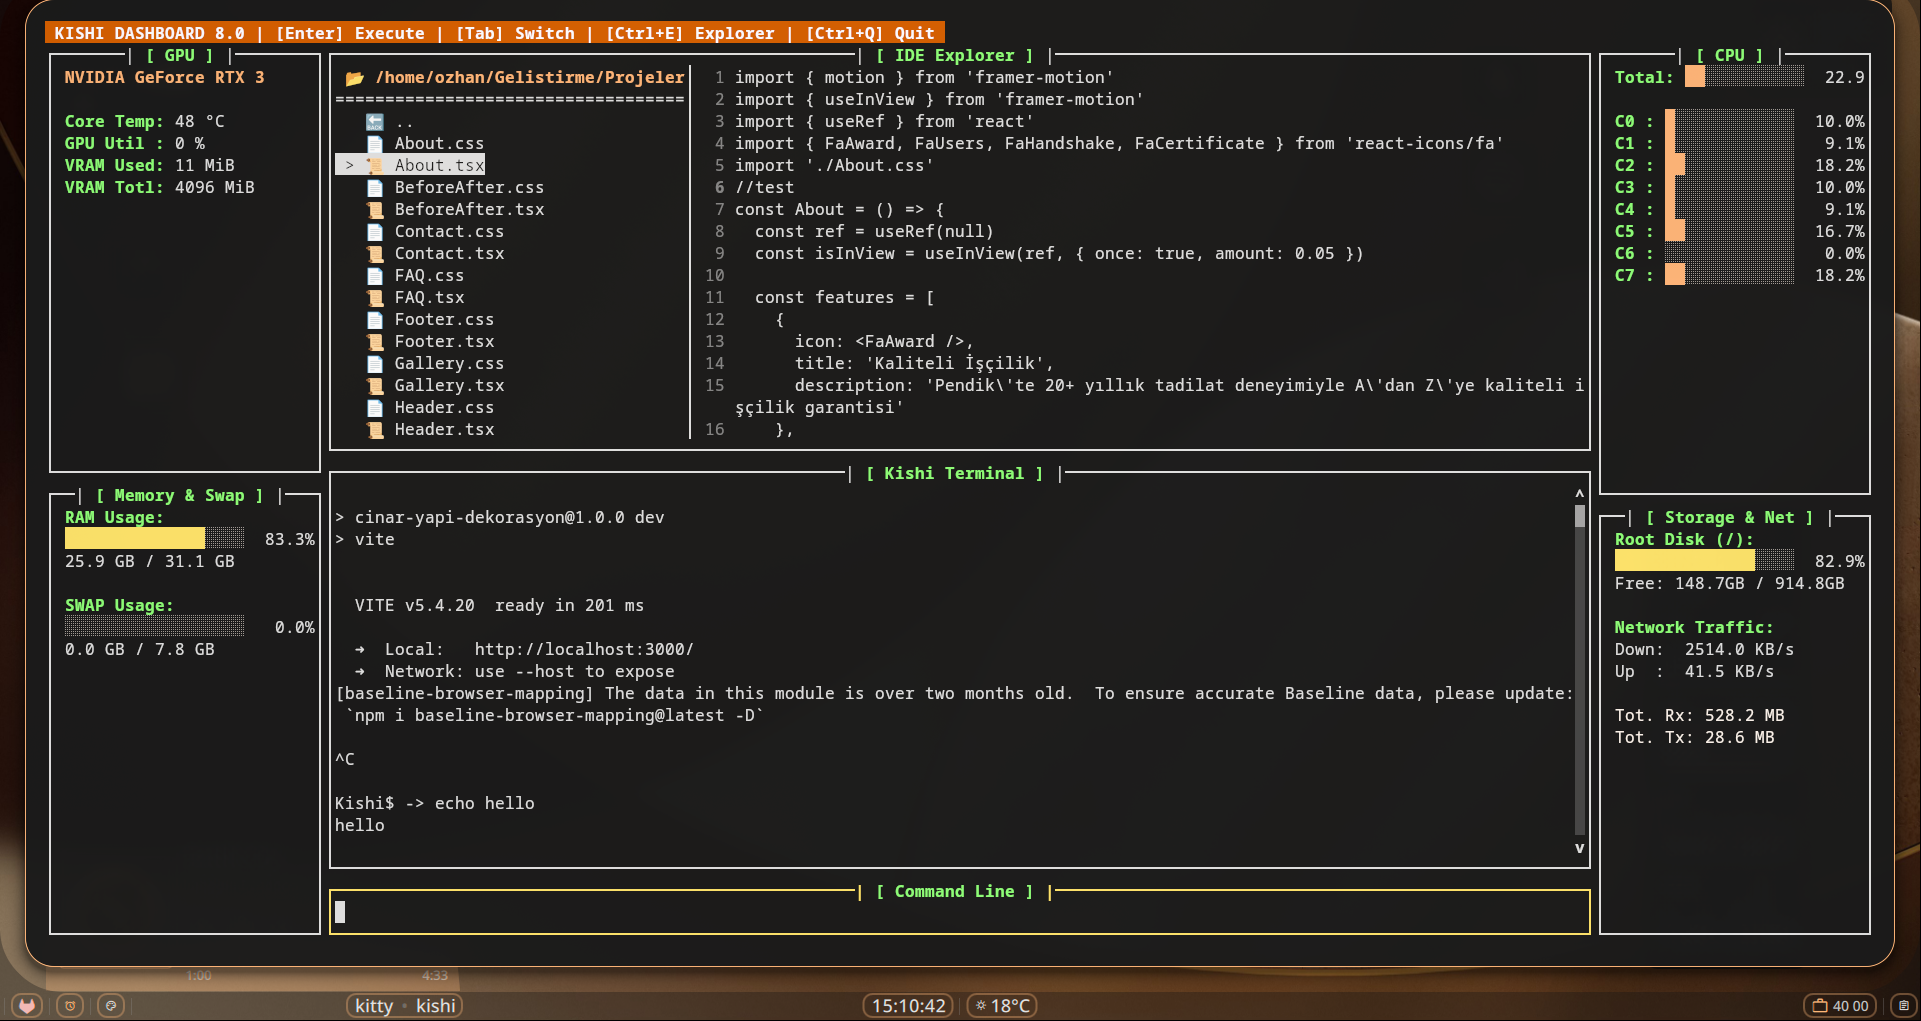Click the CPU Total usage bar

pyautogui.click(x=1744, y=78)
